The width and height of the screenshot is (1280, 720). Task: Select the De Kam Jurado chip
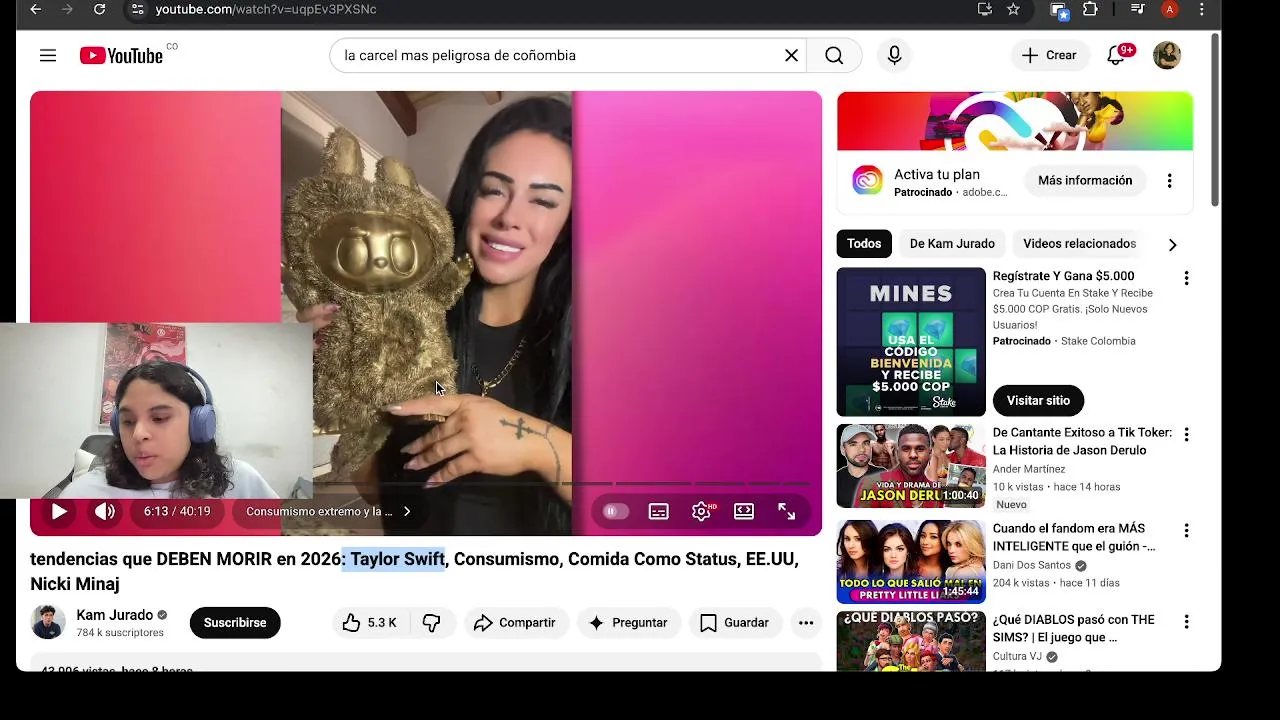[952, 244]
